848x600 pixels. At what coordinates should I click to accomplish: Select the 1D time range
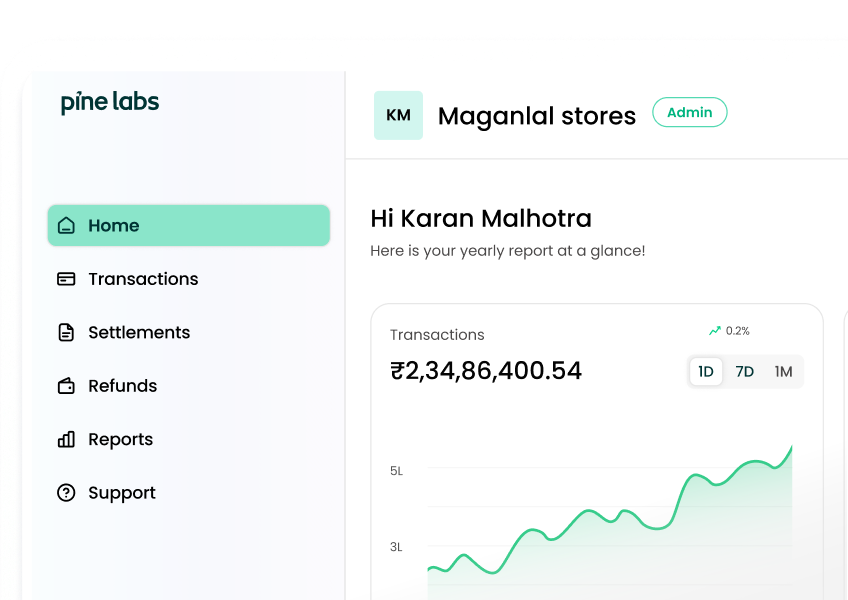706,372
